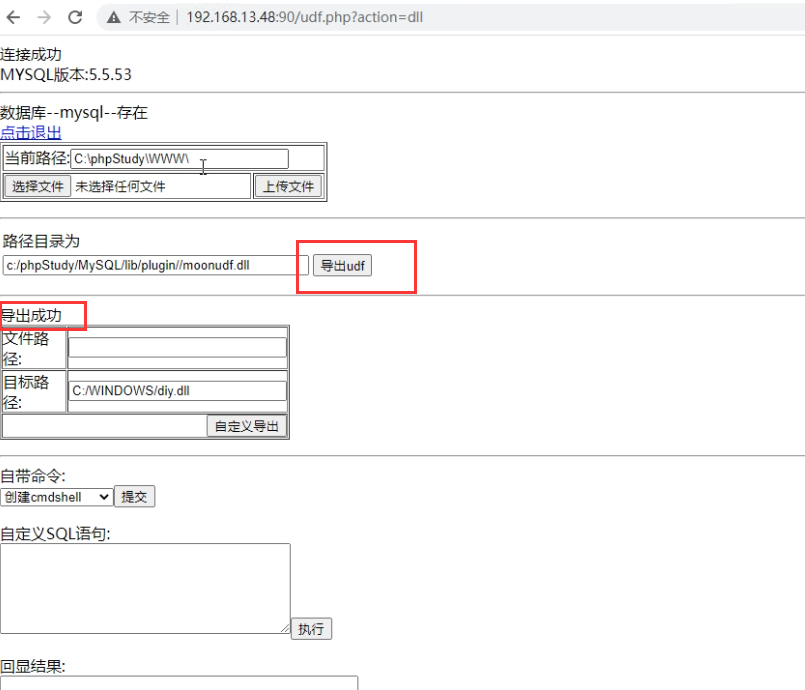Viewport: 805px width, 690px height.
Task: Click the 回显结果 output text box
Action: click(x=180, y=683)
